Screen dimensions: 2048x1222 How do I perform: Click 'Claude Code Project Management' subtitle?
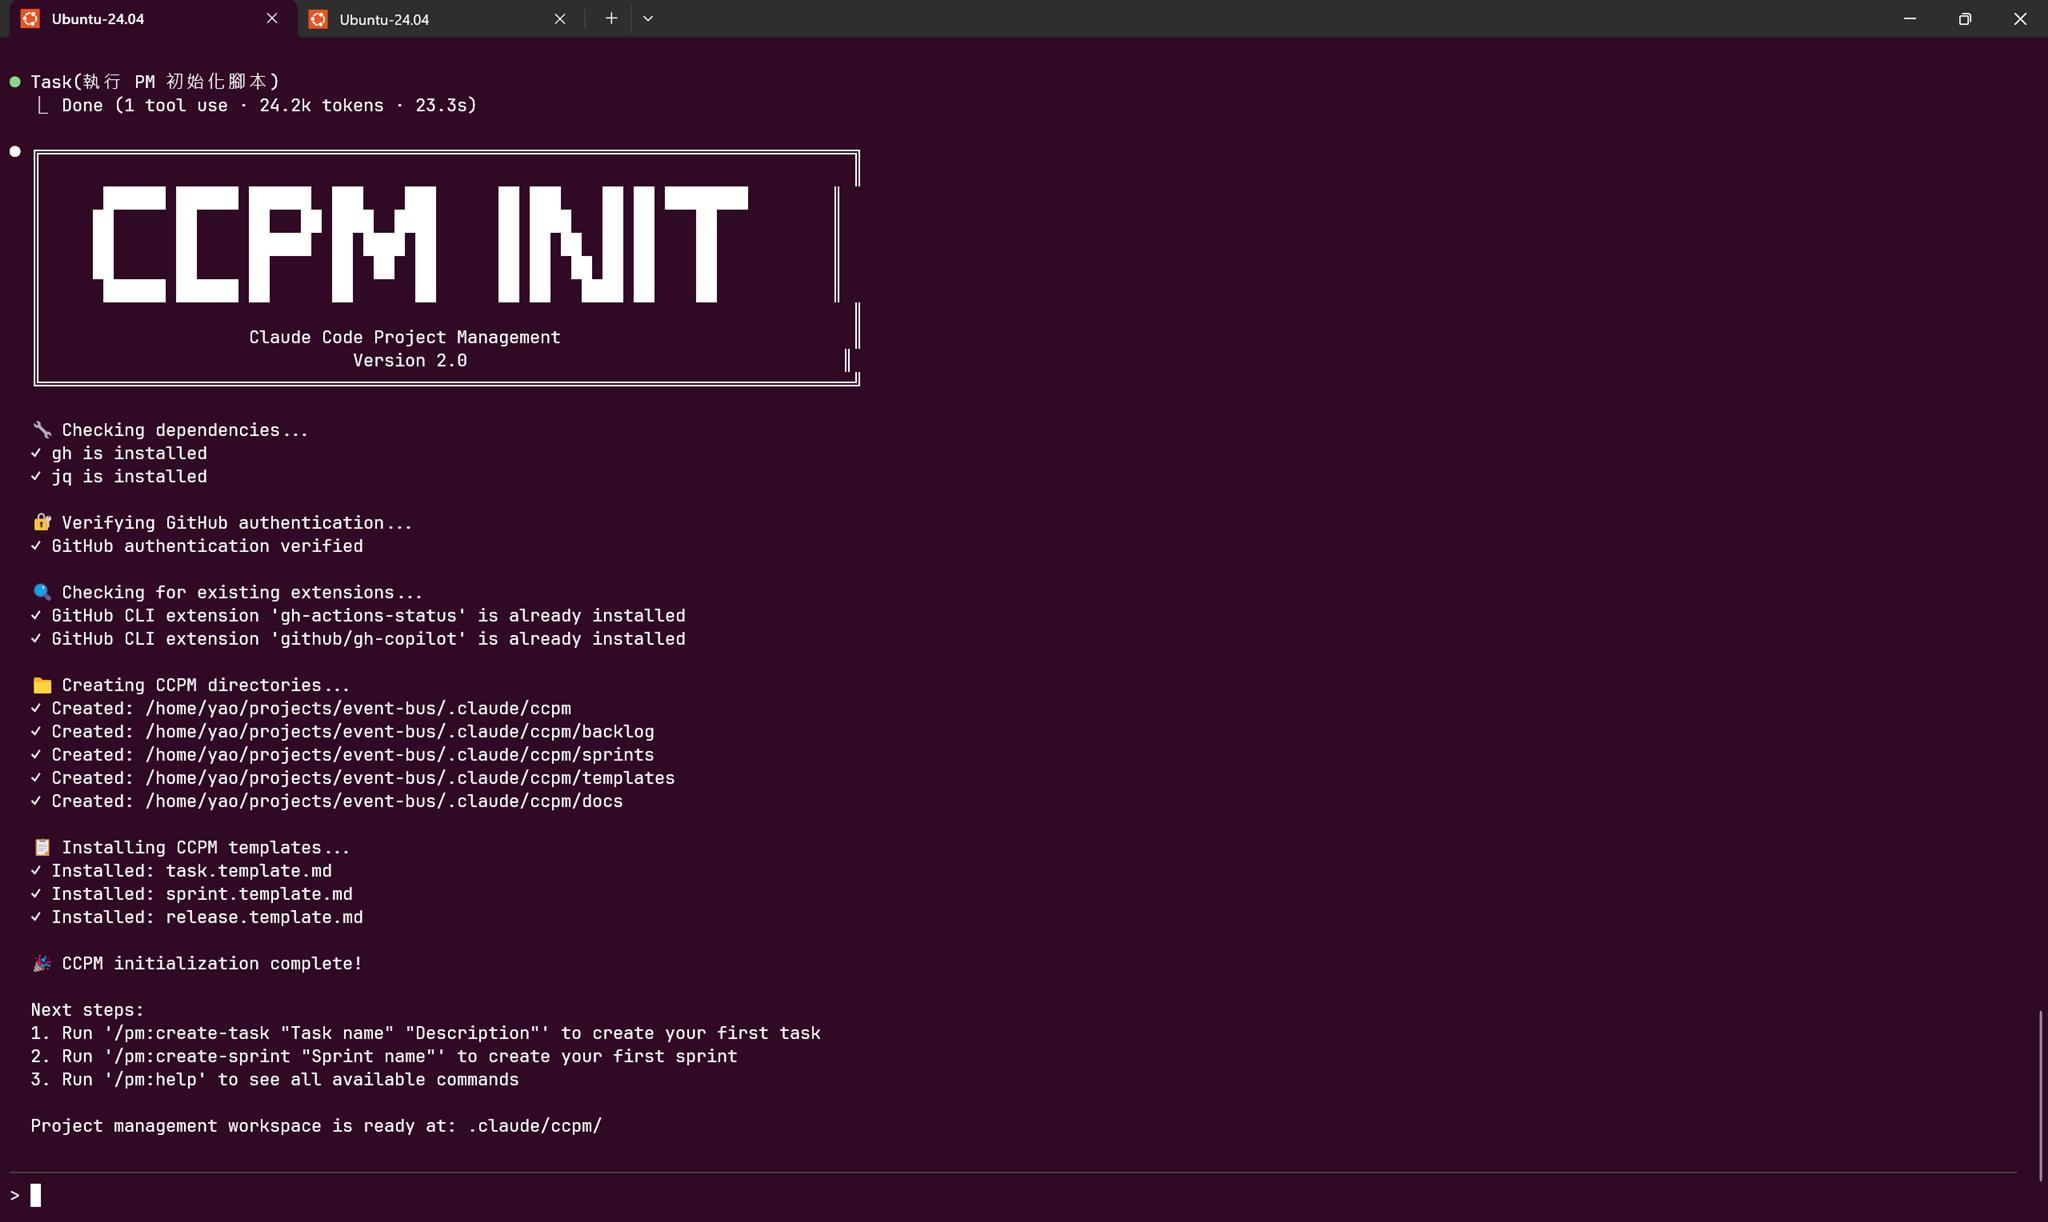click(x=405, y=337)
